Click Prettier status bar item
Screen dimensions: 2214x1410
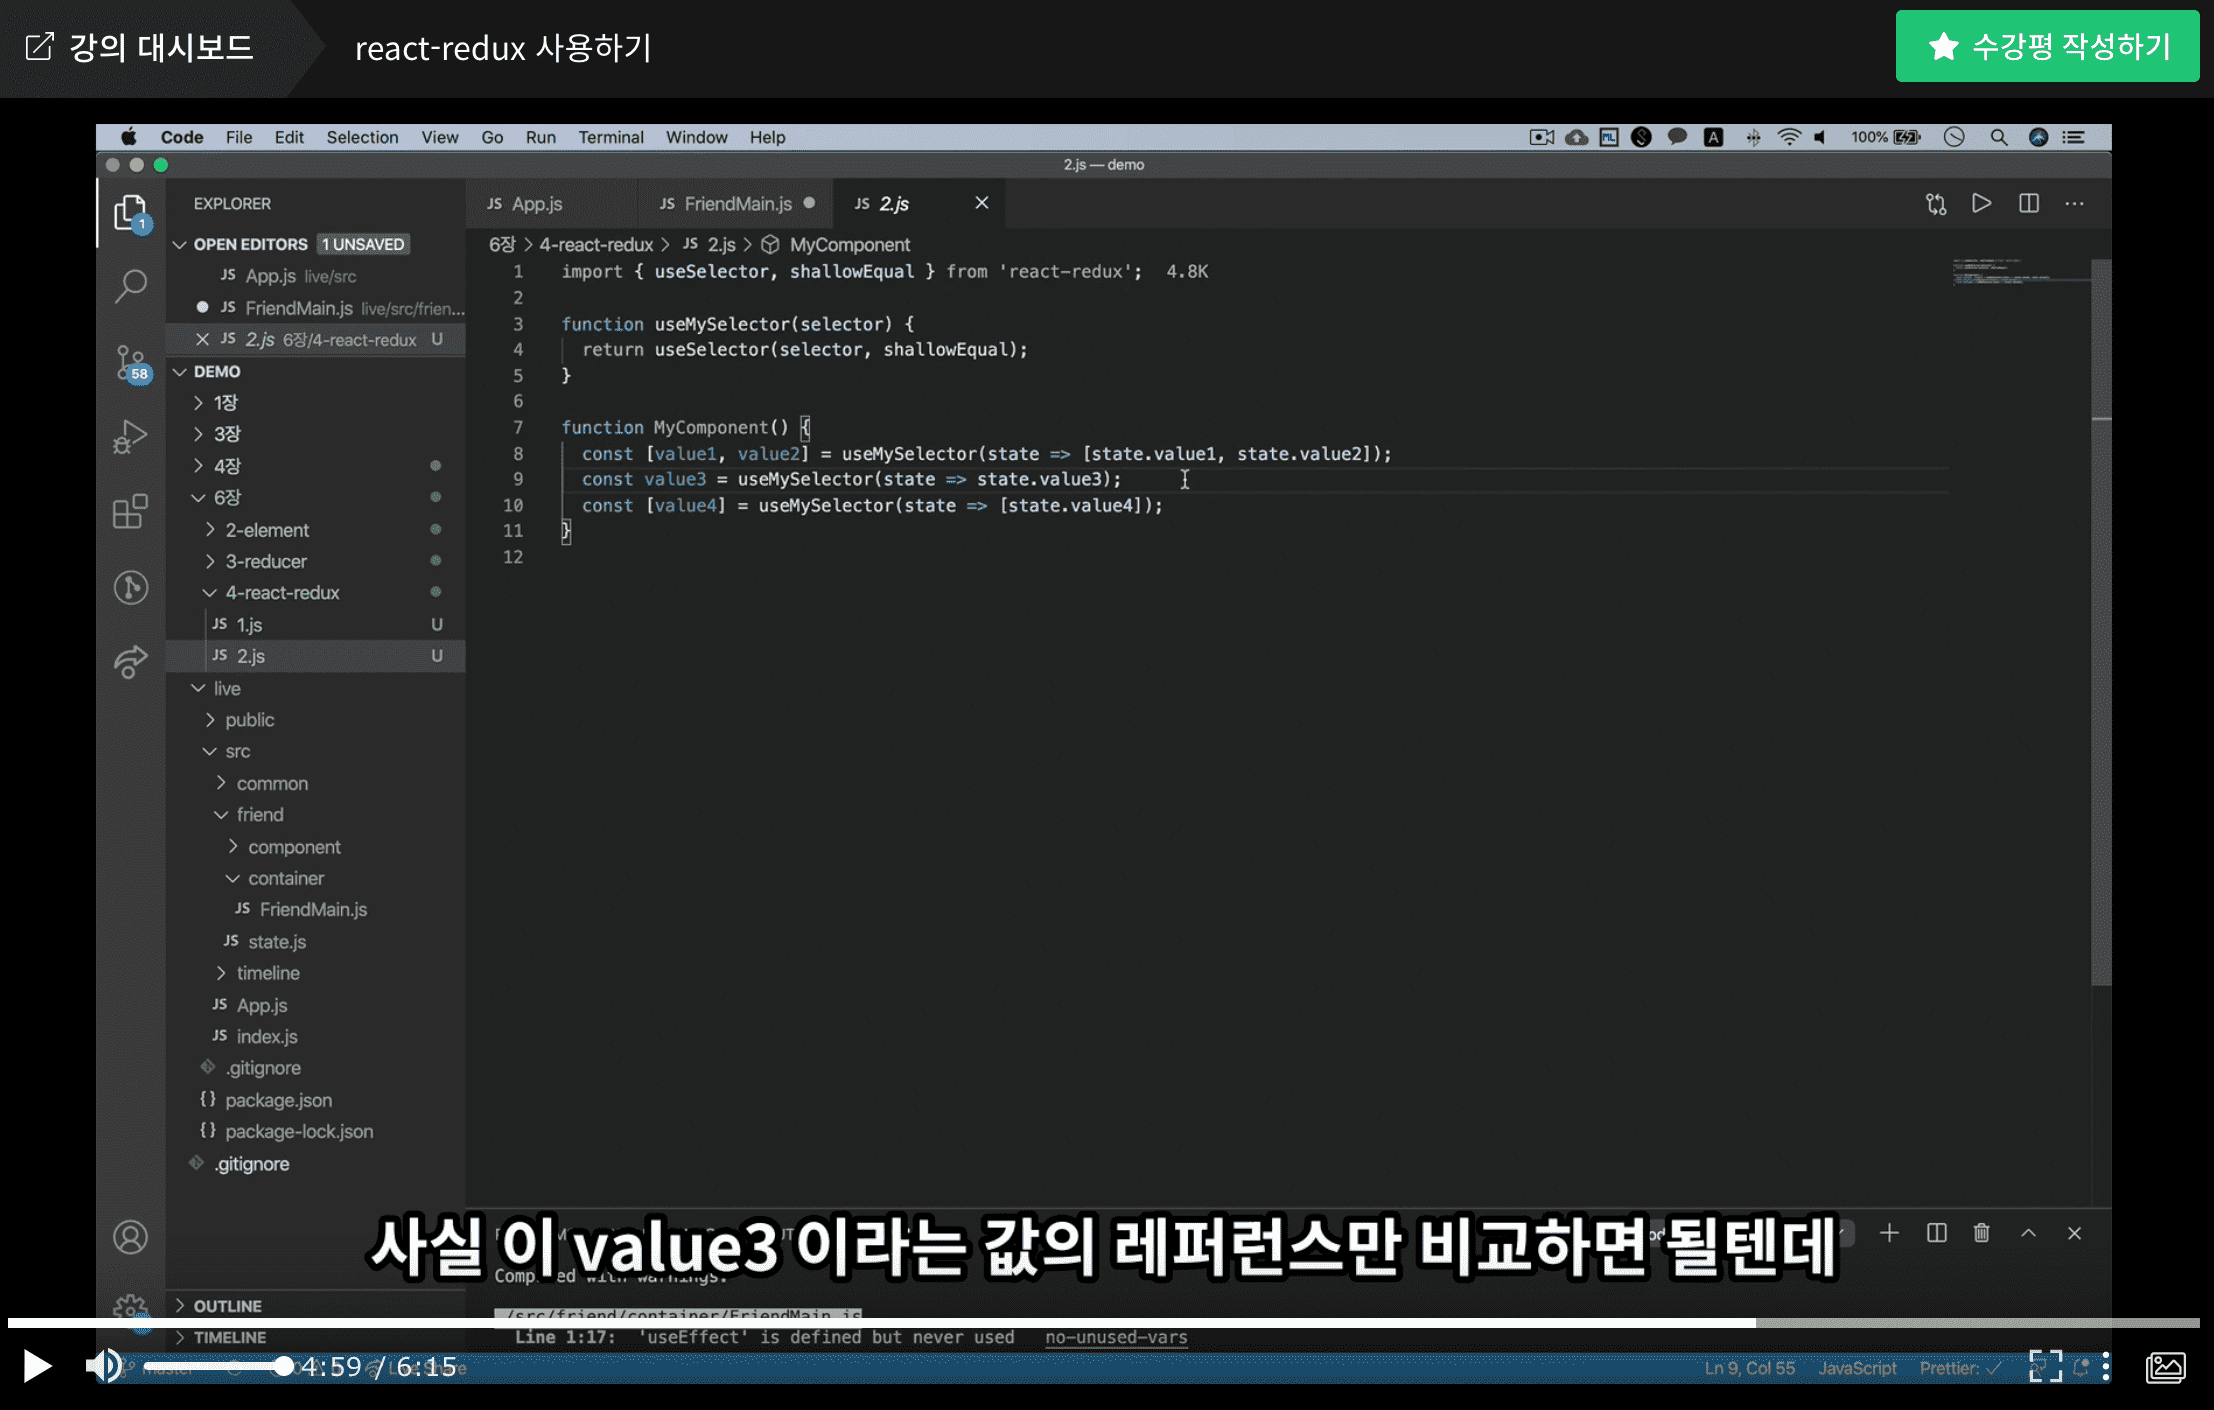pos(1959,1368)
